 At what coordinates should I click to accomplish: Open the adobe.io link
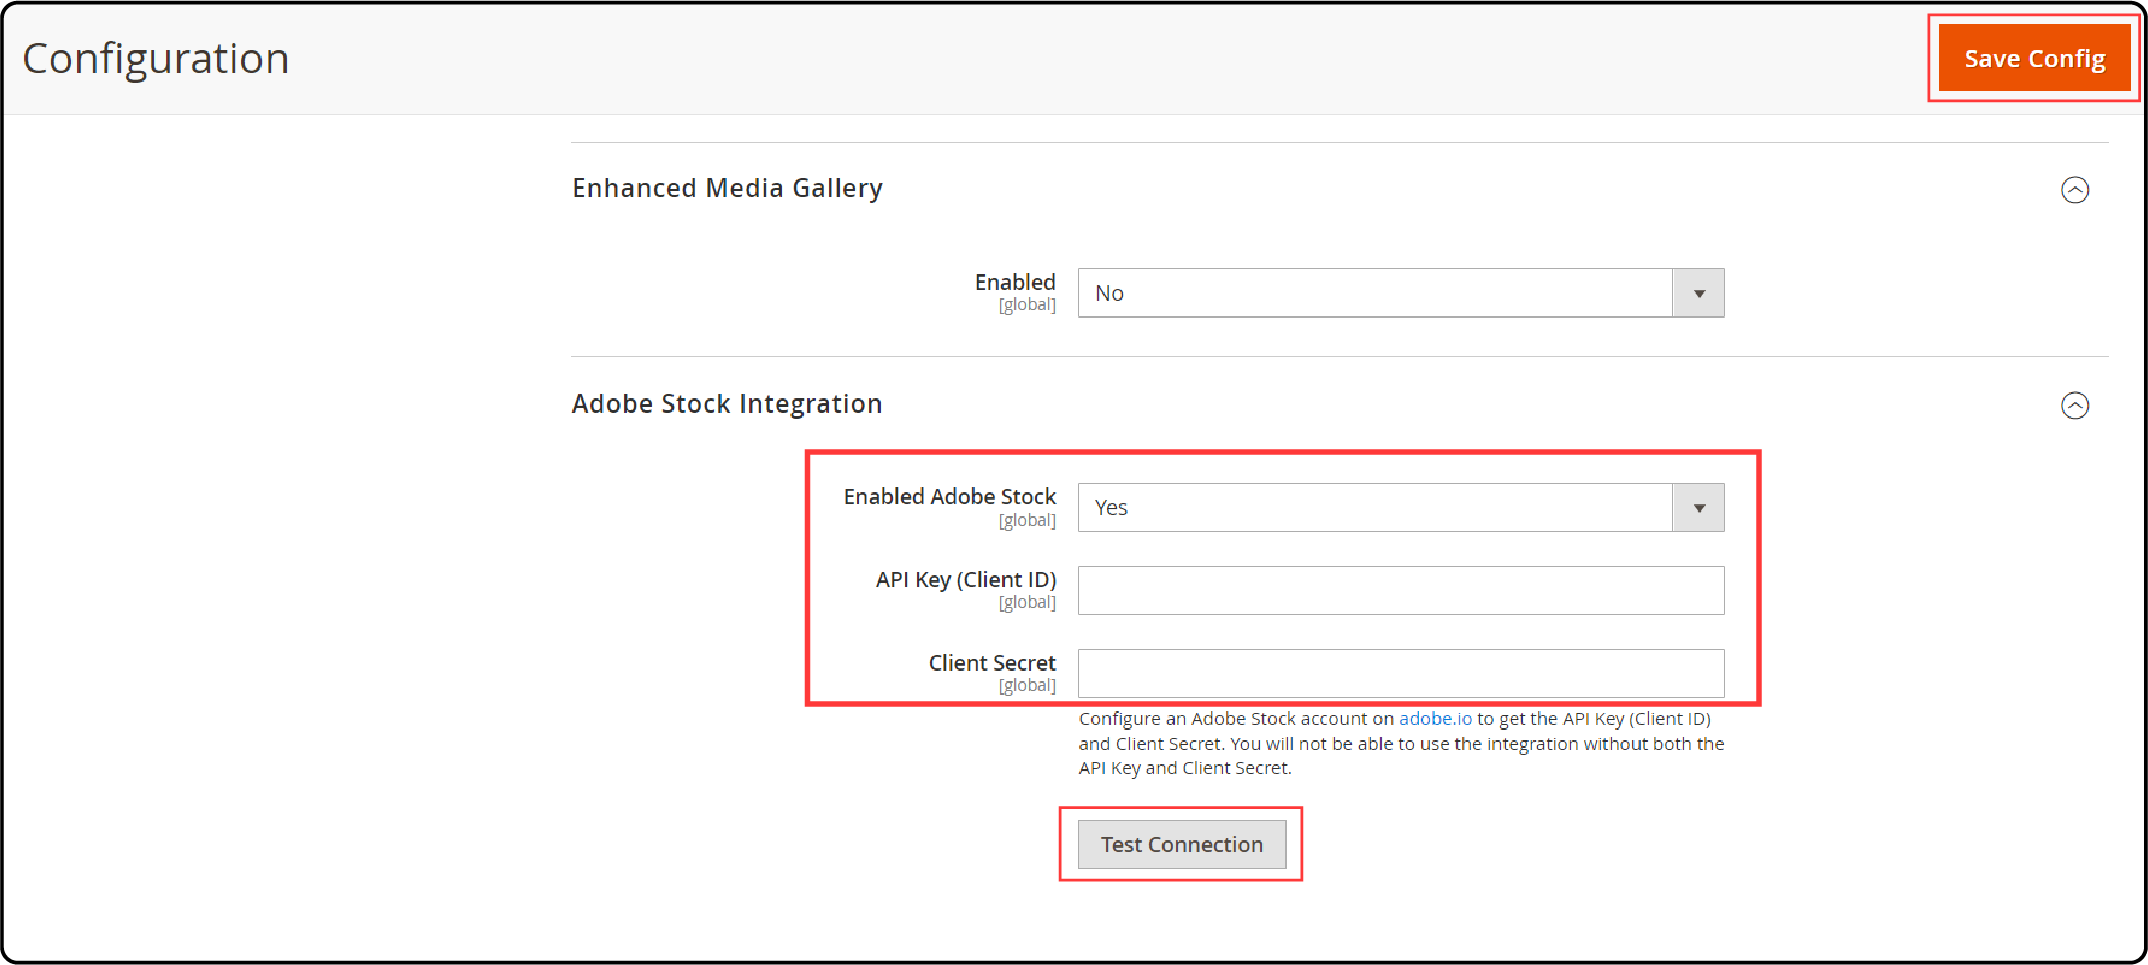(x=1435, y=718)
